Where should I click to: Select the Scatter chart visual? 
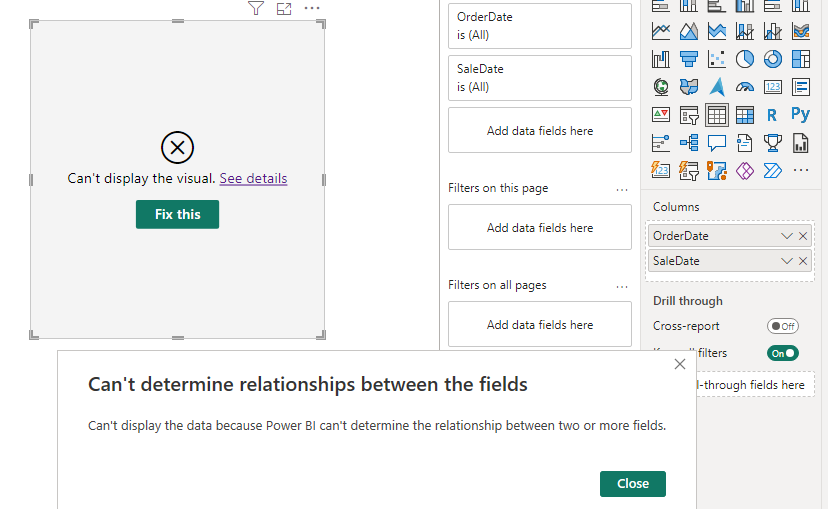[x=717, y=59]
